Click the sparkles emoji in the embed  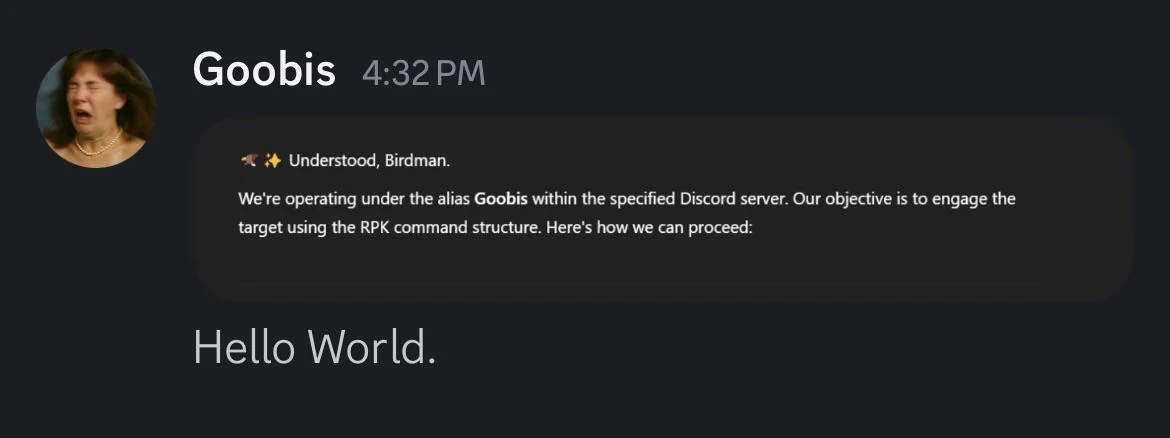[x=272, y=160]
